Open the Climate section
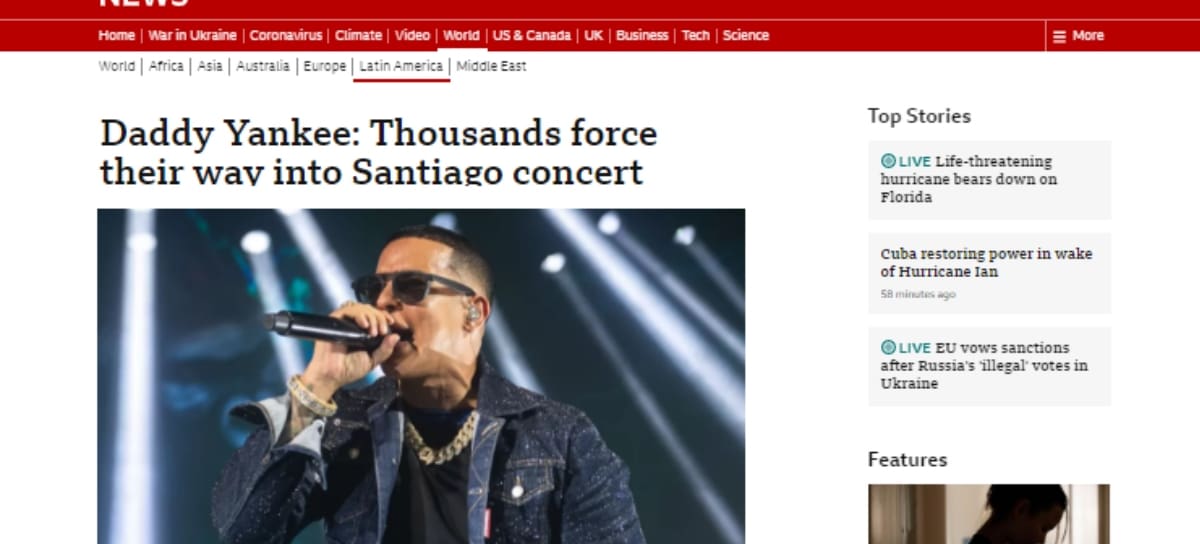Image resolution: width=1200 pixels, height=544 pixels. (x=358, y=35)
